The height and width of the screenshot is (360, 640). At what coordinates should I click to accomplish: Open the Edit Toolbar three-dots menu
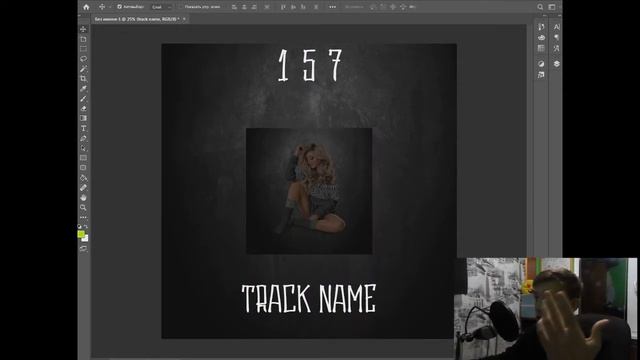[83, 217]
